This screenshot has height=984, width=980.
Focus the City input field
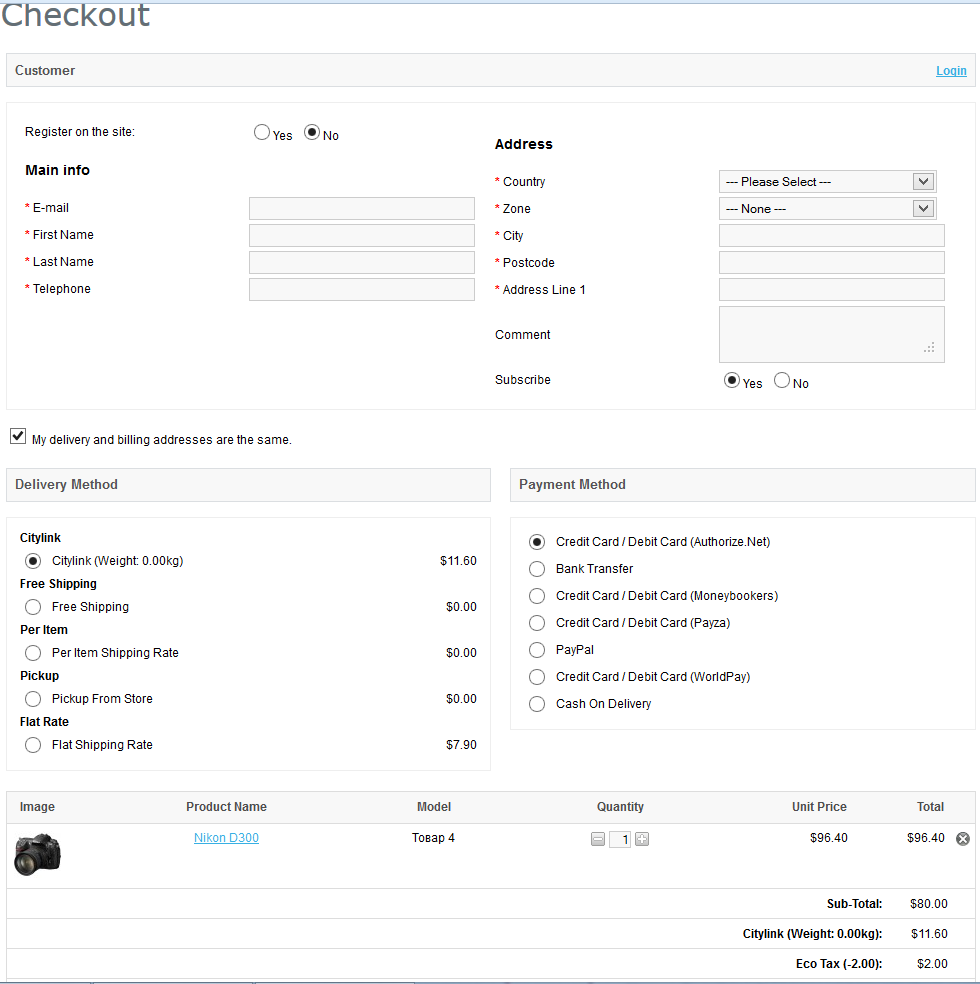832,235
